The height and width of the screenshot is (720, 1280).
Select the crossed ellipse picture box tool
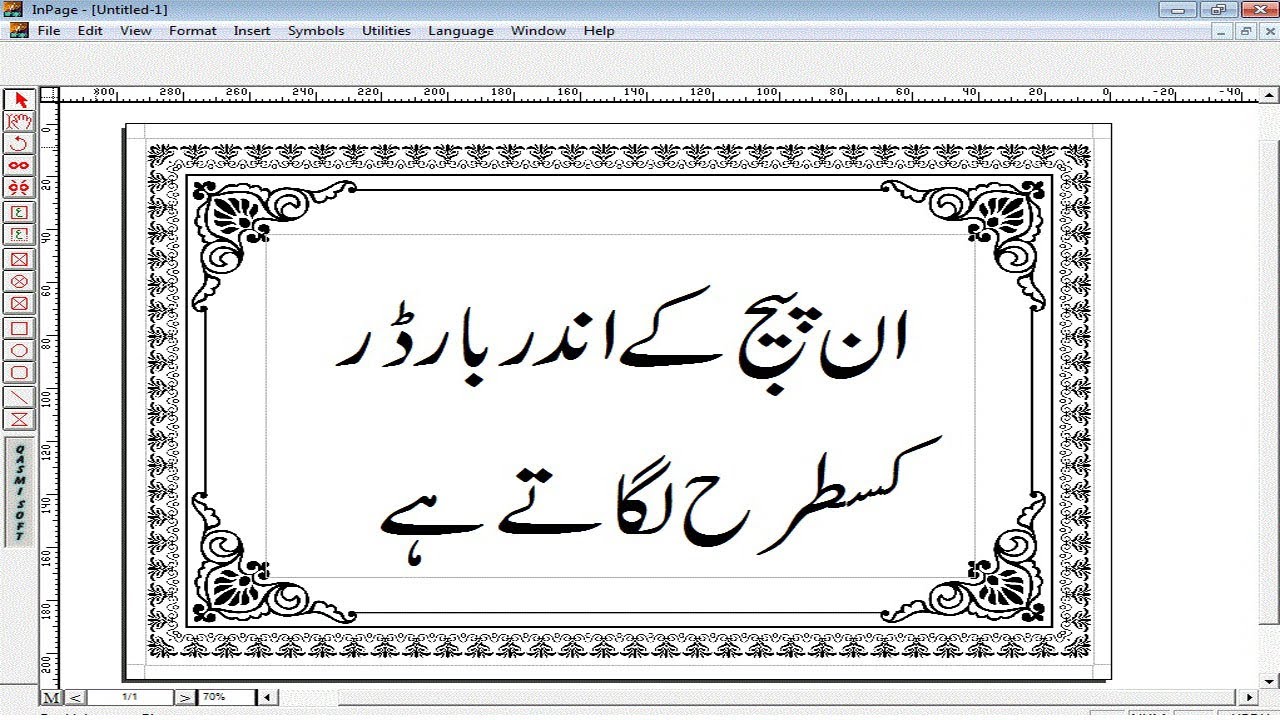click(x=19, y=281)
